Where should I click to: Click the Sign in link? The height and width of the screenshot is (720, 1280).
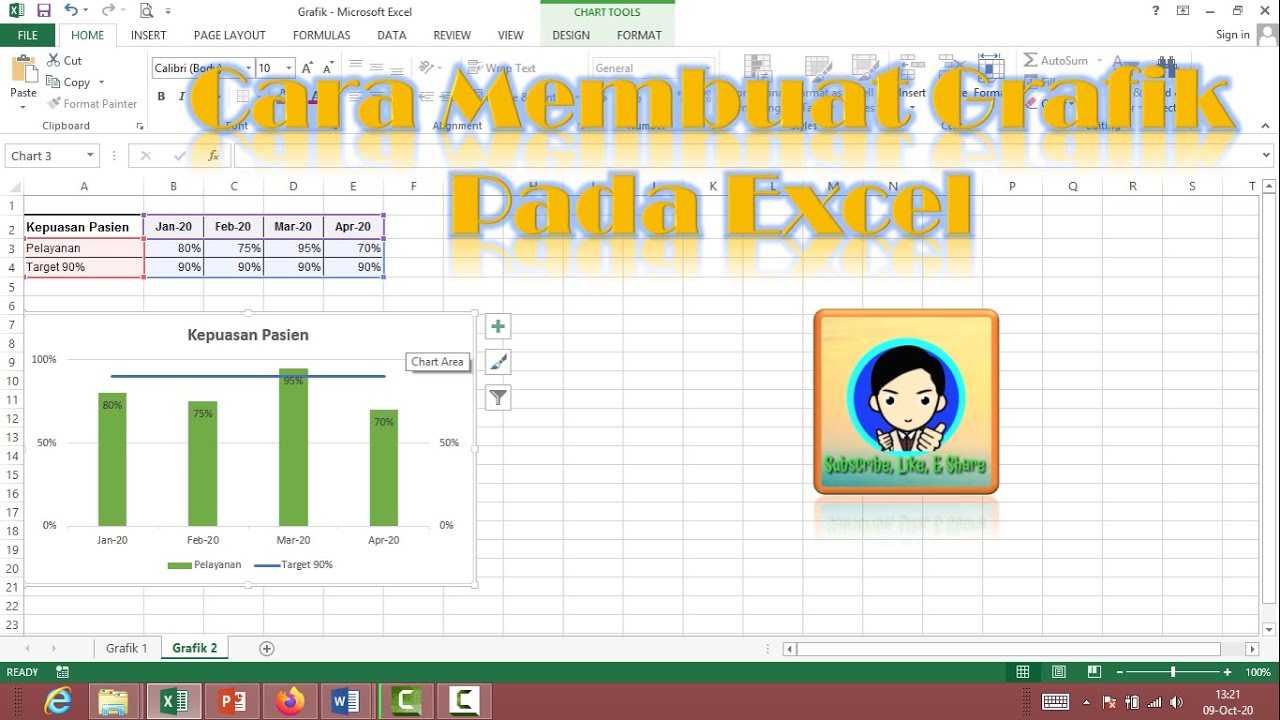[1233, 35]
